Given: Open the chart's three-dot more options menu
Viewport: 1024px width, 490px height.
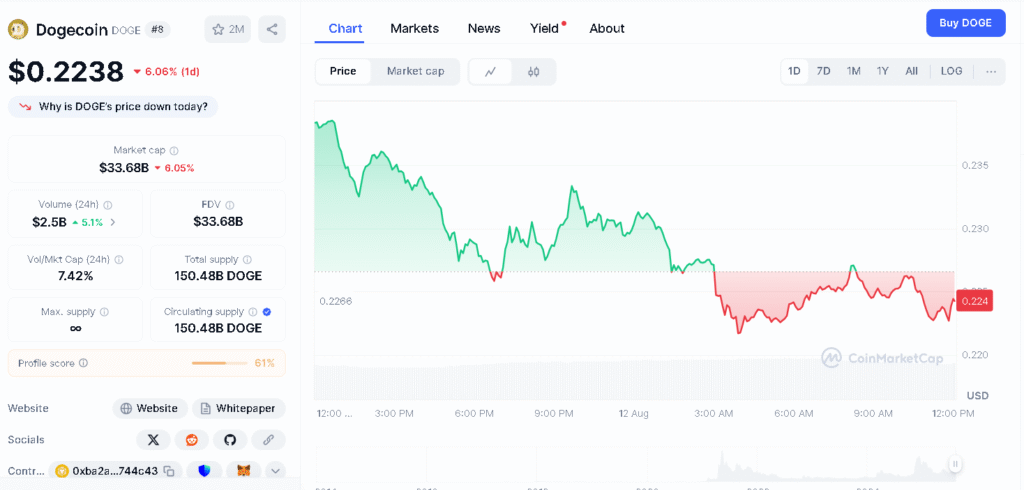Looking at the screenshot, I should (990, 71).
